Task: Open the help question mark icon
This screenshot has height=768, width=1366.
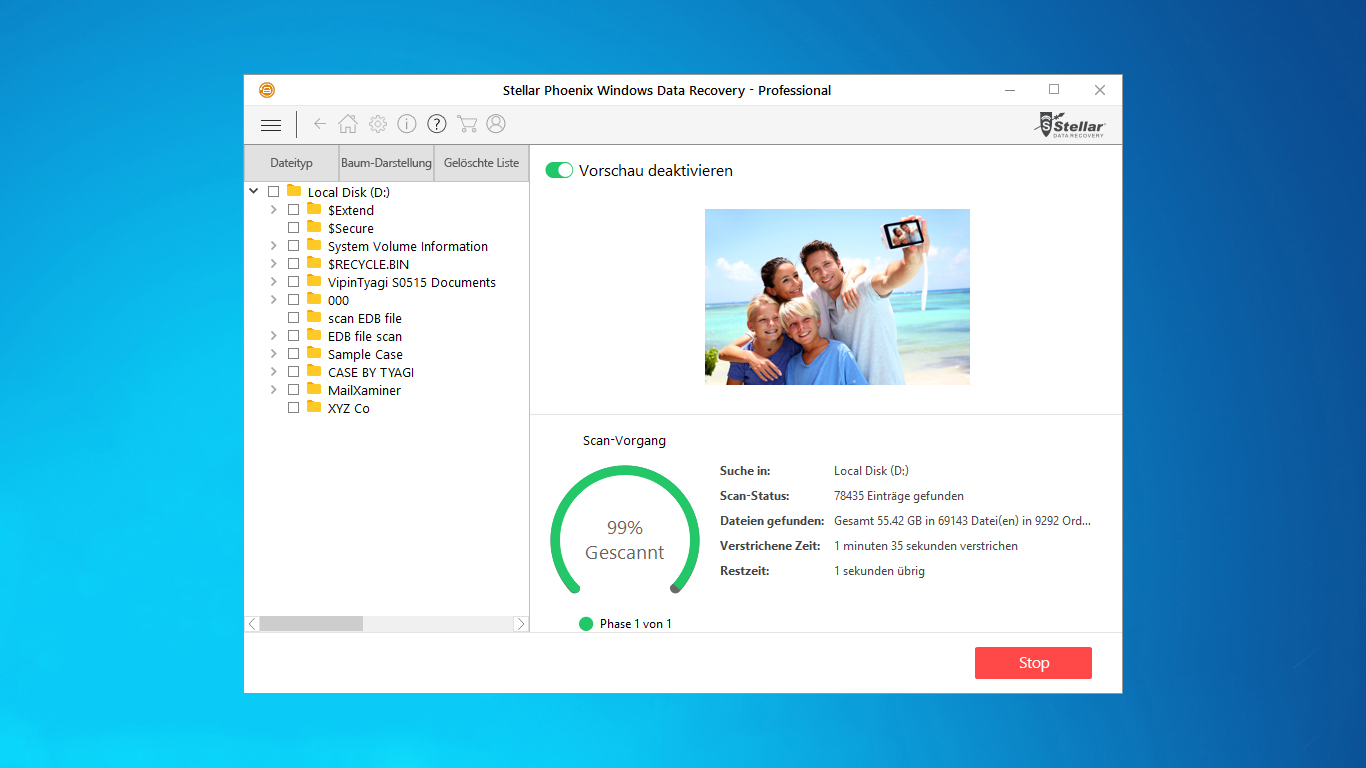Action: [437, 124]
